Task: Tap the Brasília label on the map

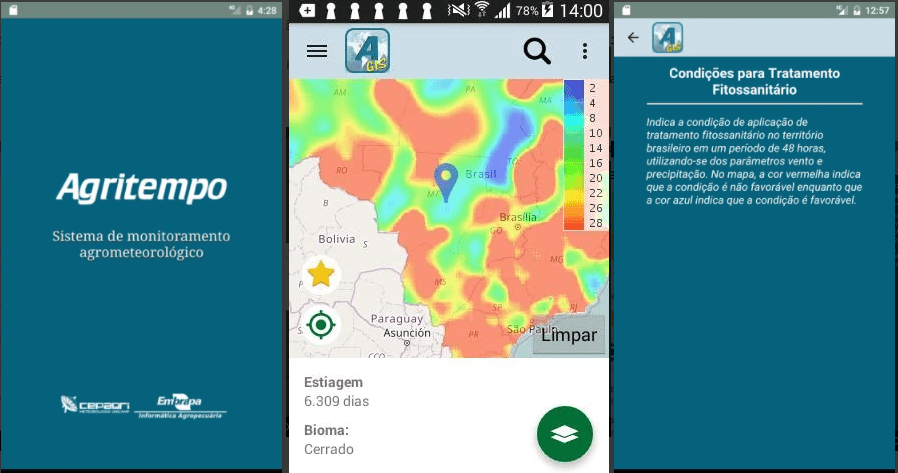Action: [x=519, y=217]
